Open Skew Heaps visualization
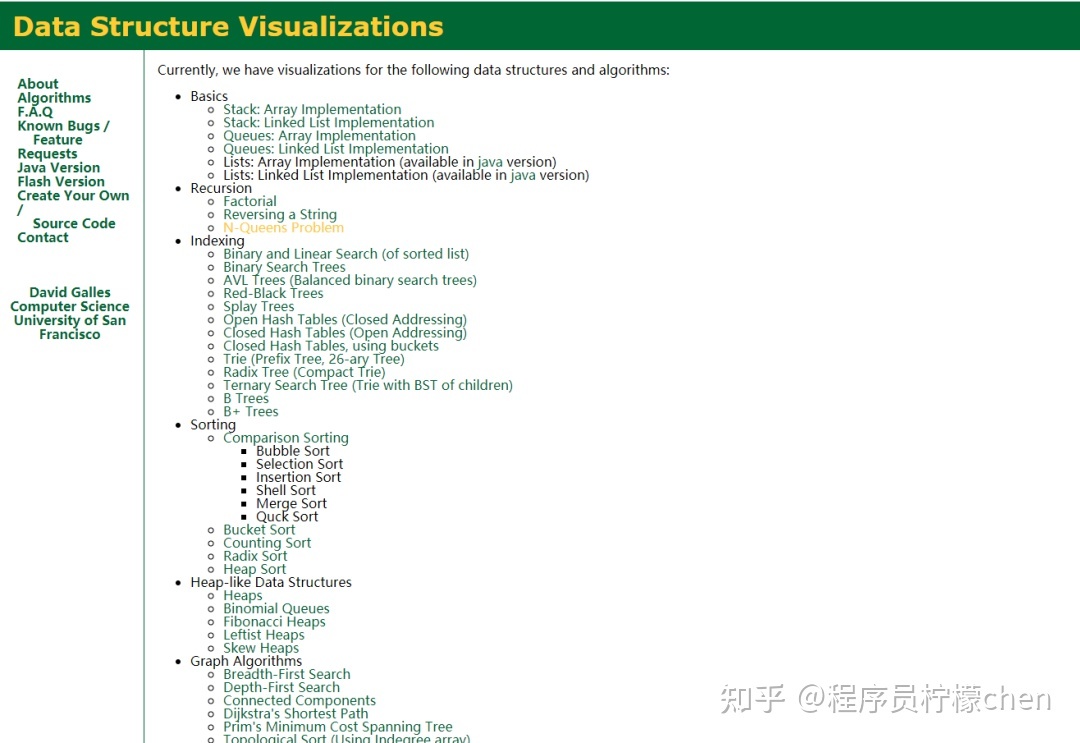 point(261,648)
